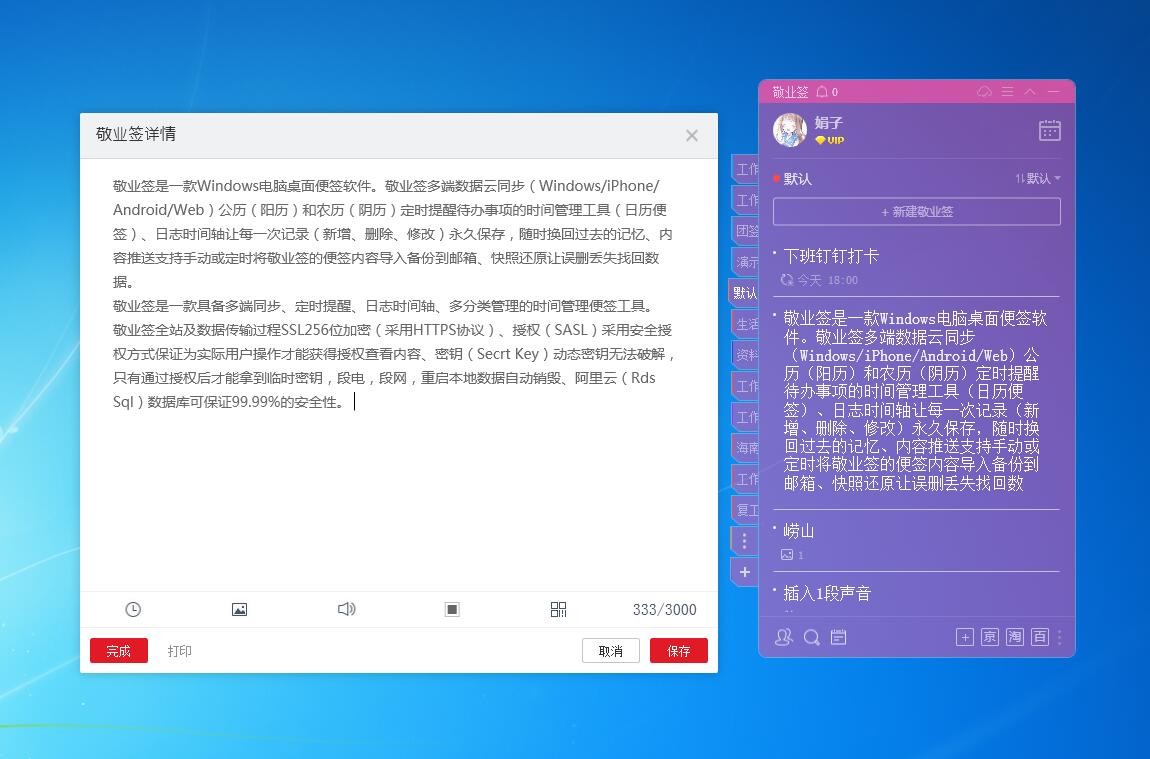Minimize the 敬业签 panel
The height and width of the screenshot is (759, 1150).
point(1054,92)
